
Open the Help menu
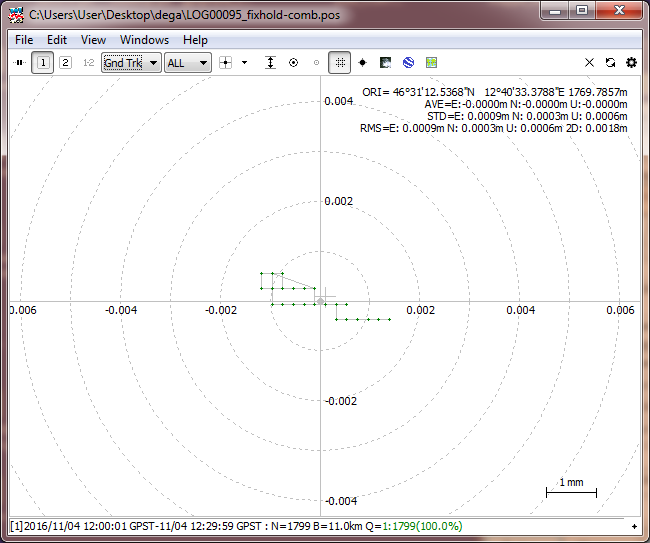click(x=195, y=40)
